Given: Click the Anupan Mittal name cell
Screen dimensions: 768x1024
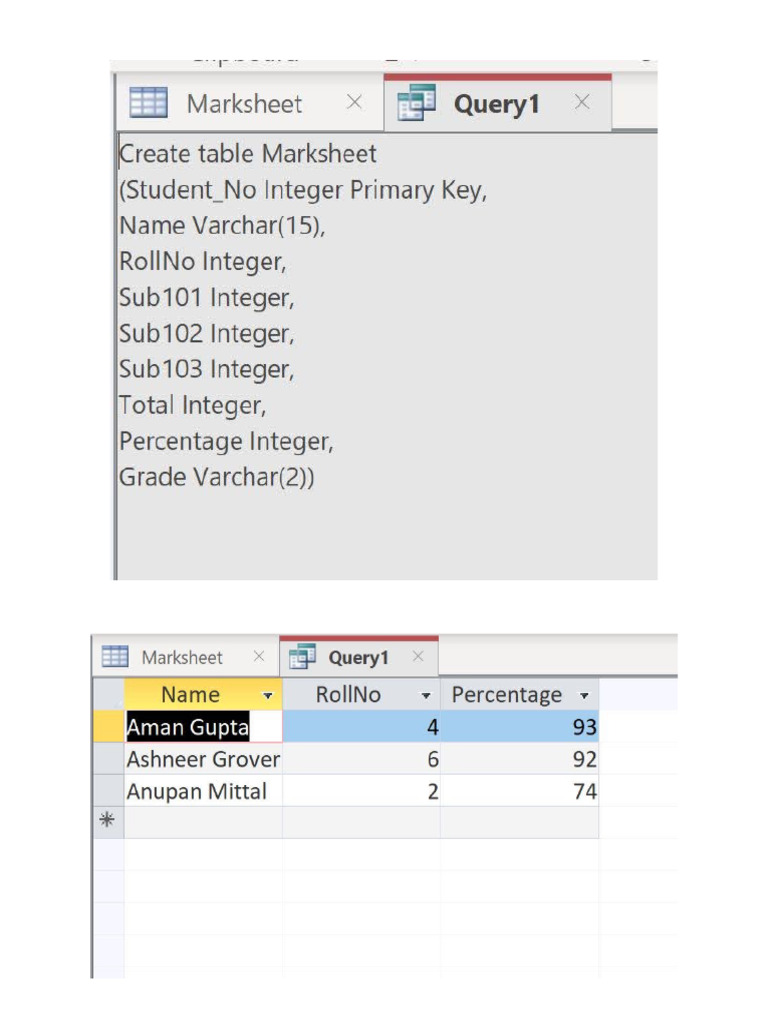Looking at the screenshot, I should [196, 791].
